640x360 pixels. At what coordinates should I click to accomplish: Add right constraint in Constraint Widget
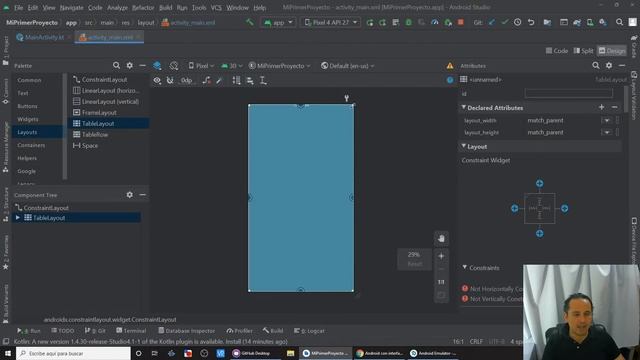click(x=564, y=209)
